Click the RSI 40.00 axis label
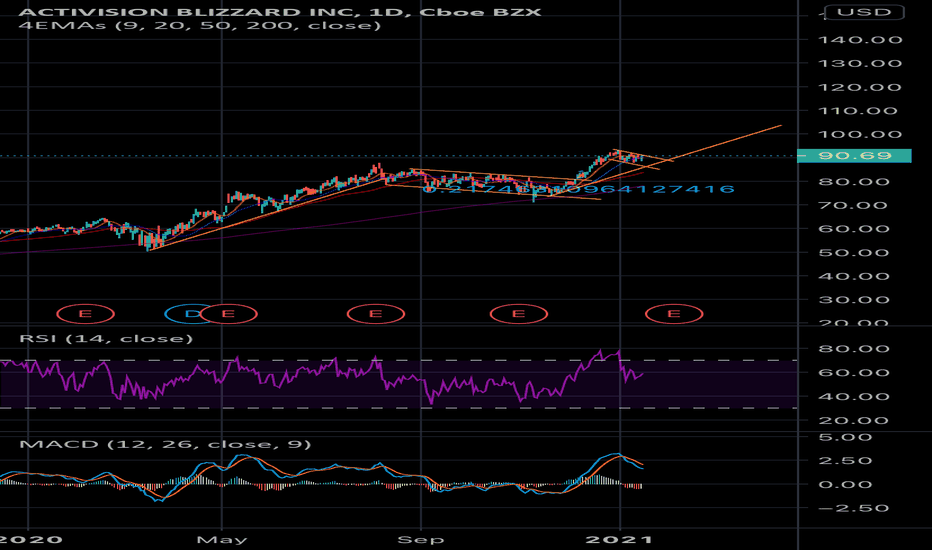 (854, 397)
